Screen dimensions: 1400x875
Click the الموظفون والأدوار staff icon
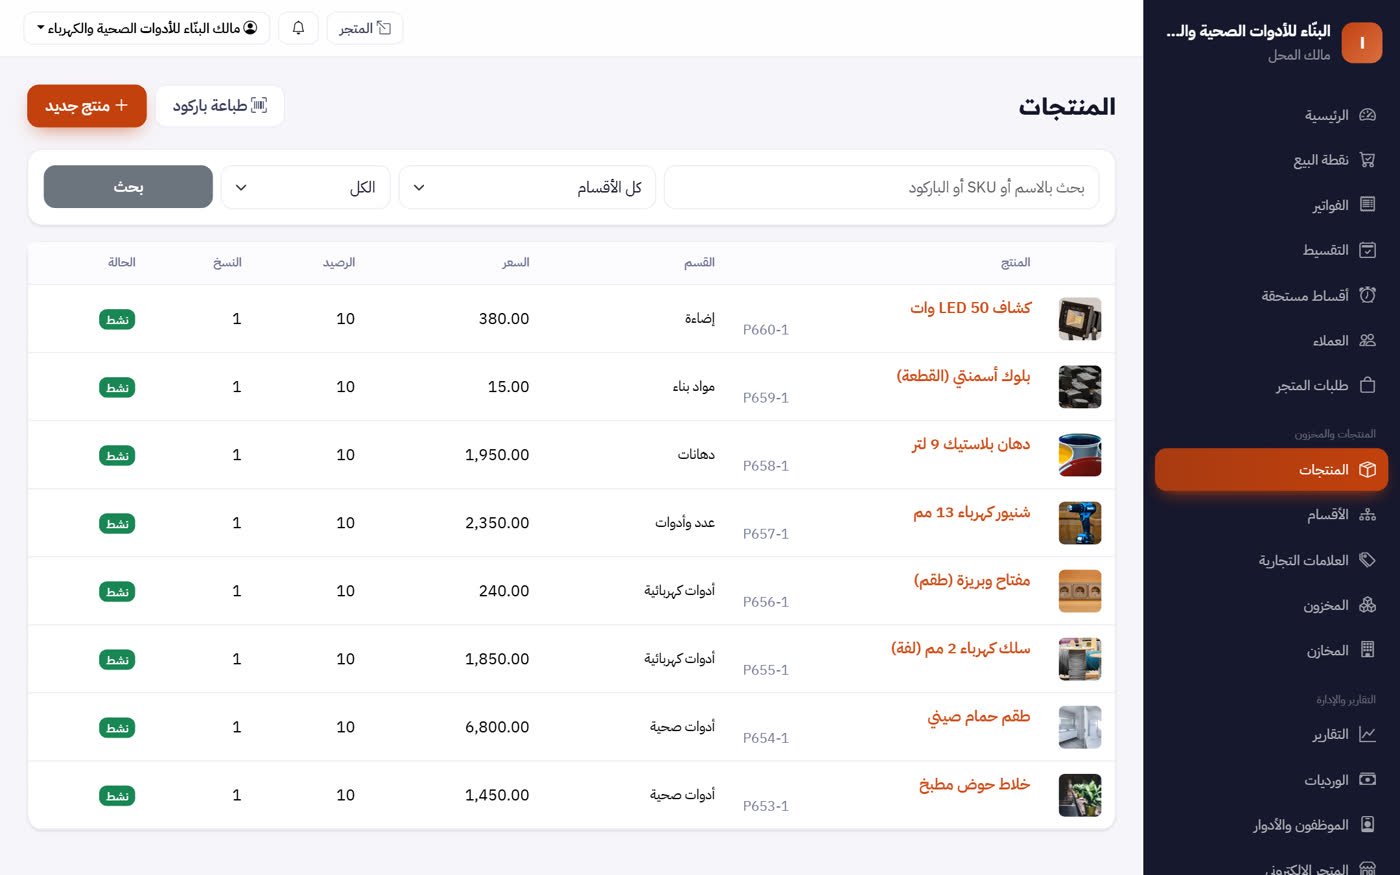pyautogui.click(x=1367, y=825)
